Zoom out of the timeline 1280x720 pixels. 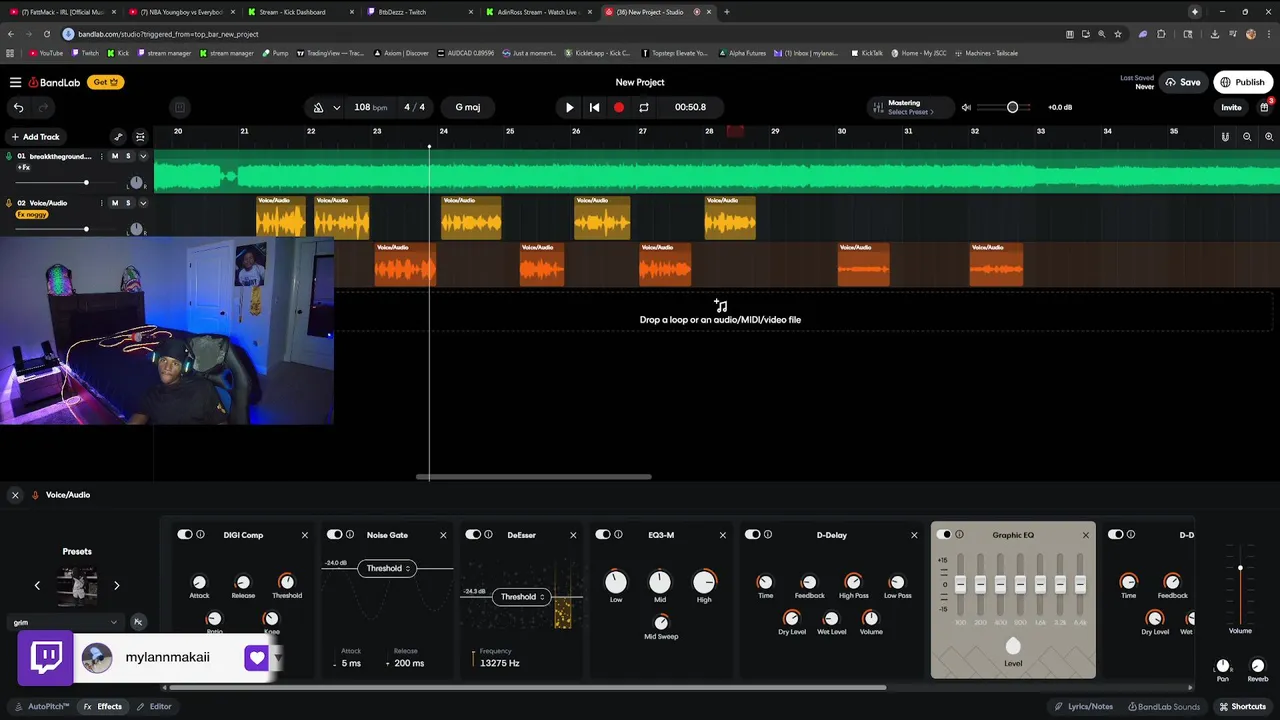(x=1247, y=137)
